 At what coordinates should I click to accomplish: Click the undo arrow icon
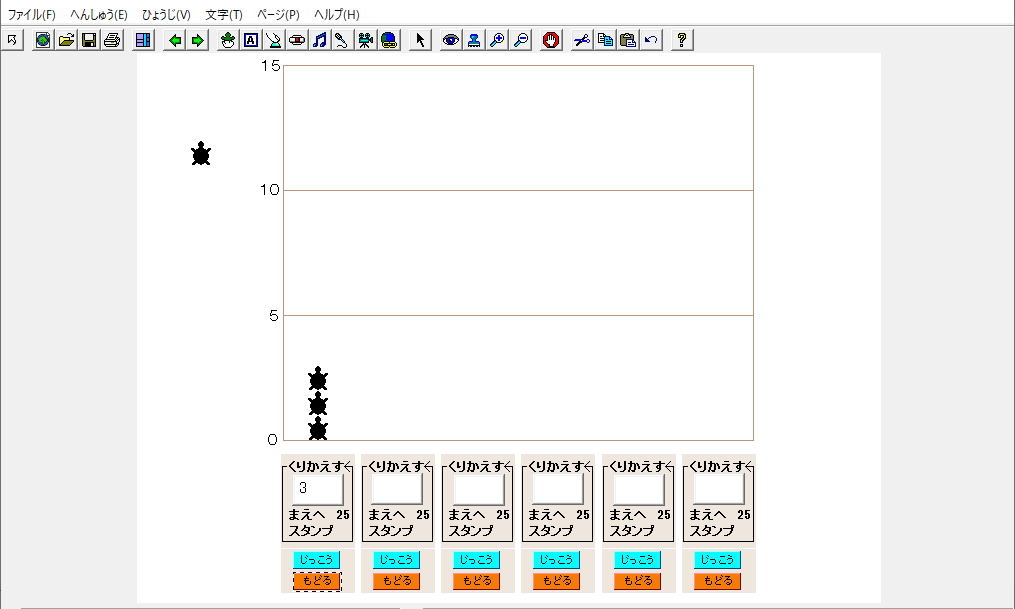click(x=651, y=40)
